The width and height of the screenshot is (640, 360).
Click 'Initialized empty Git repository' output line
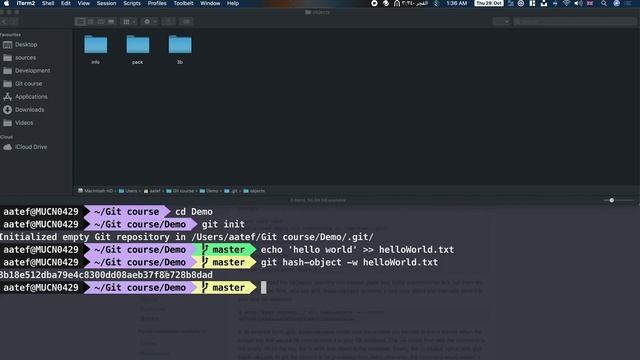[187, 237]
